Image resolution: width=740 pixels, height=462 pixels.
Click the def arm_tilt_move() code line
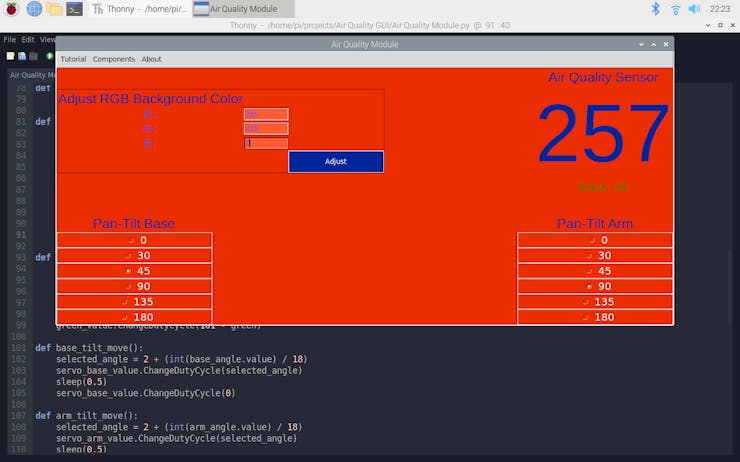click(86, 416)
